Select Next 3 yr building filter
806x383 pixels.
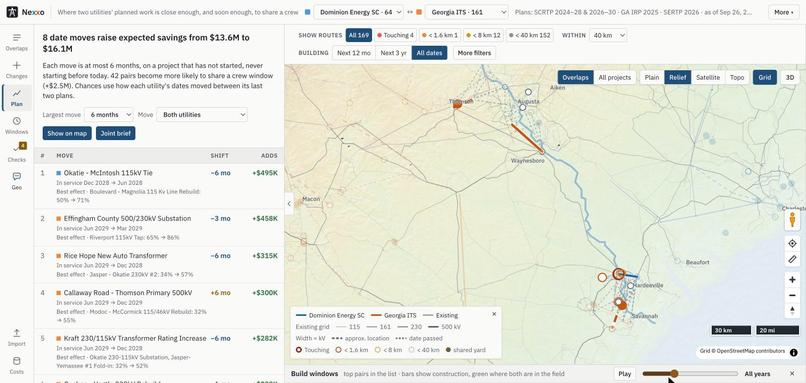click(393, 53)
